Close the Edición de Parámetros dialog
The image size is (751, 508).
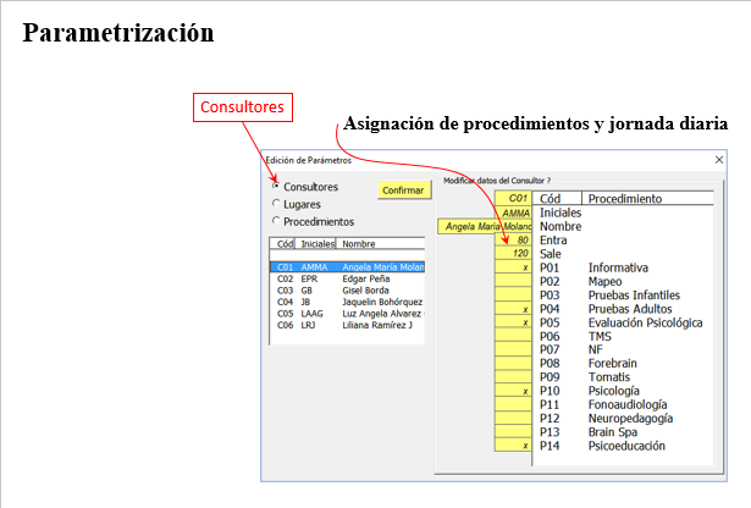(718, 160)
